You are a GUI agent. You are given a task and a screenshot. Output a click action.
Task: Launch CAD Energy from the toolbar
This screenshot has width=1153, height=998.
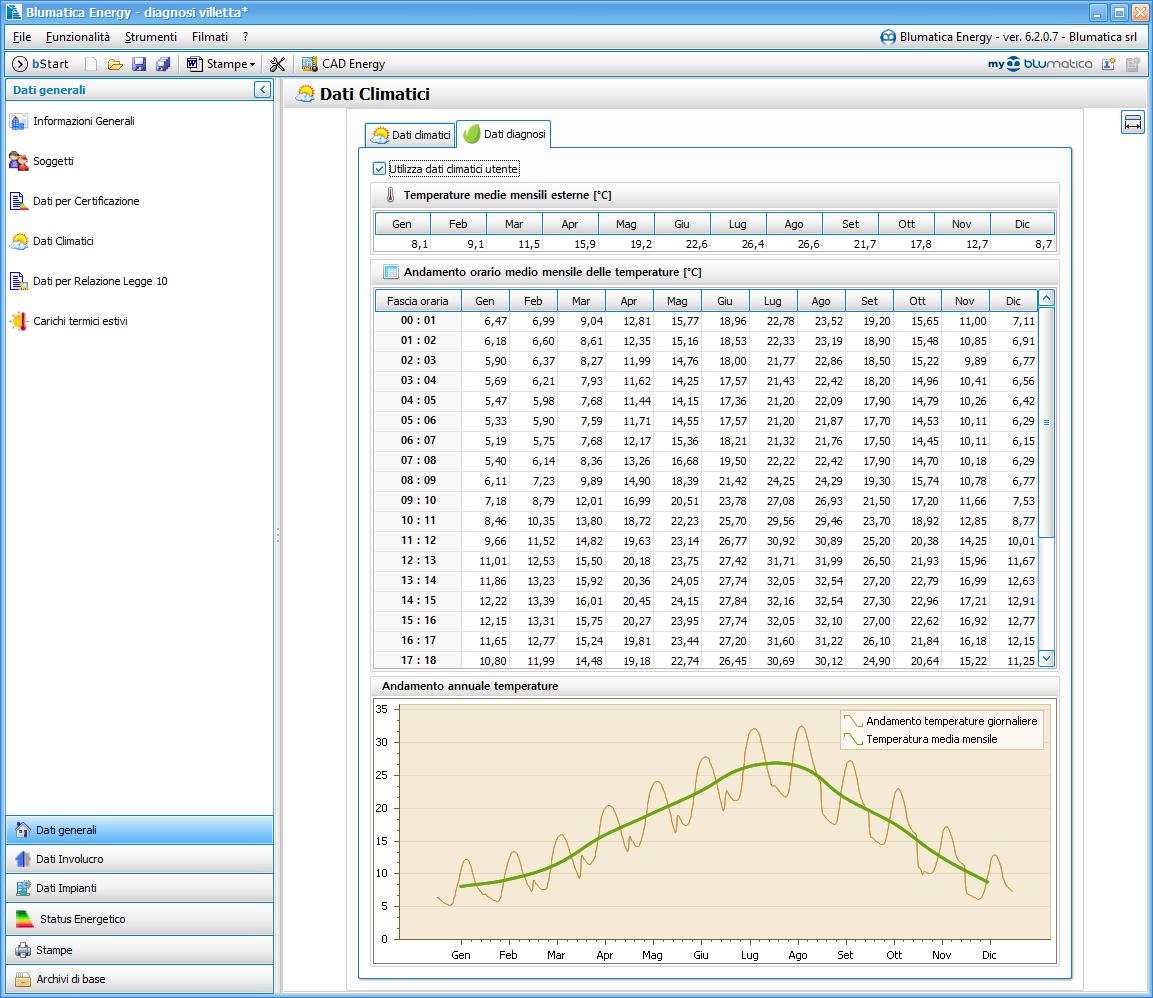click(x=343, y=64)
